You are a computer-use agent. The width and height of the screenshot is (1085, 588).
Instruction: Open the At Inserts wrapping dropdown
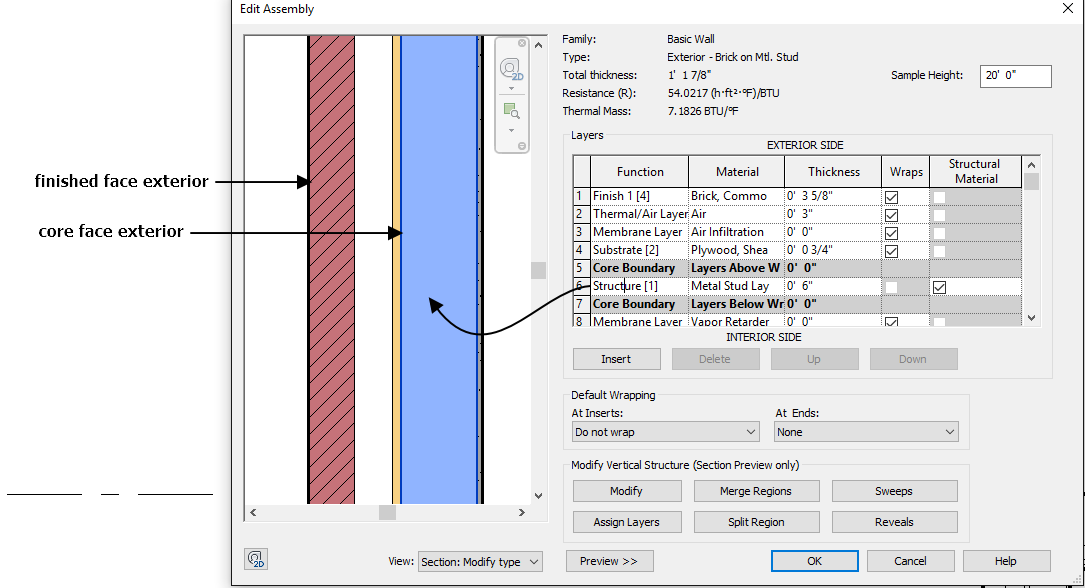(x=665, y=432)
